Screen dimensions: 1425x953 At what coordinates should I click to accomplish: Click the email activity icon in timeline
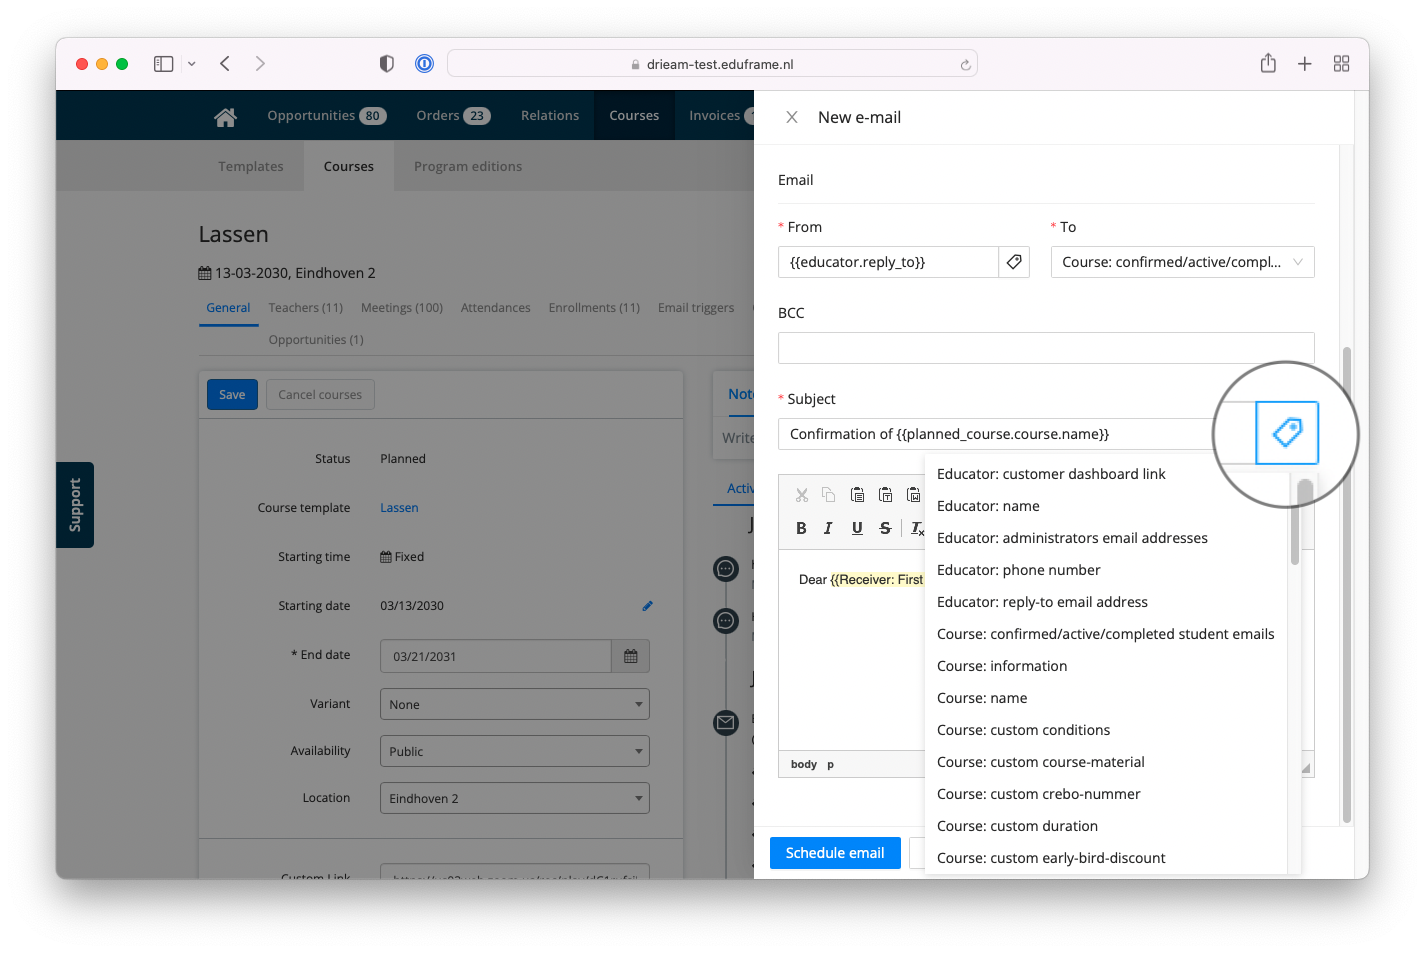pyautogui.click(x=726, y=722)
